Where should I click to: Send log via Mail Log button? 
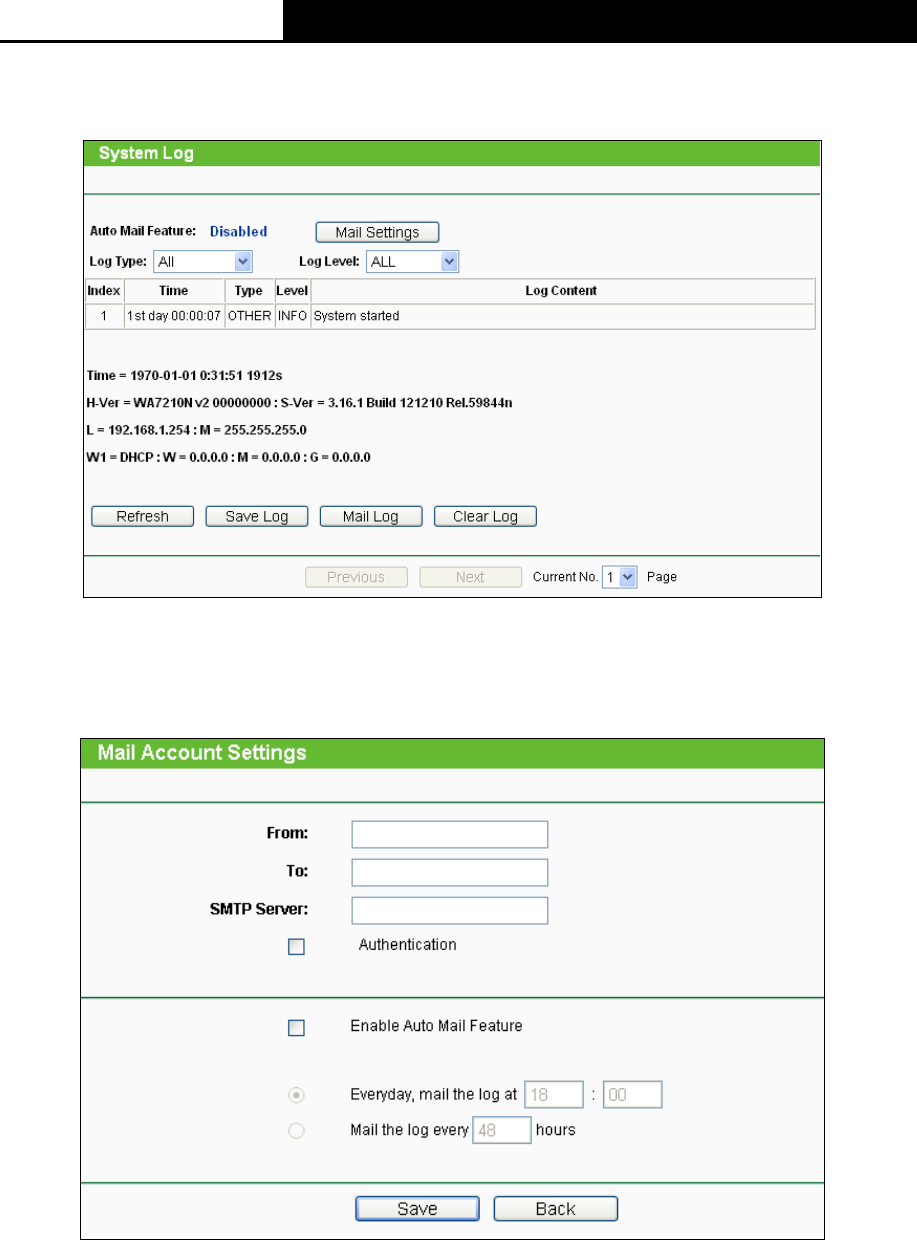tap(371, 517)
